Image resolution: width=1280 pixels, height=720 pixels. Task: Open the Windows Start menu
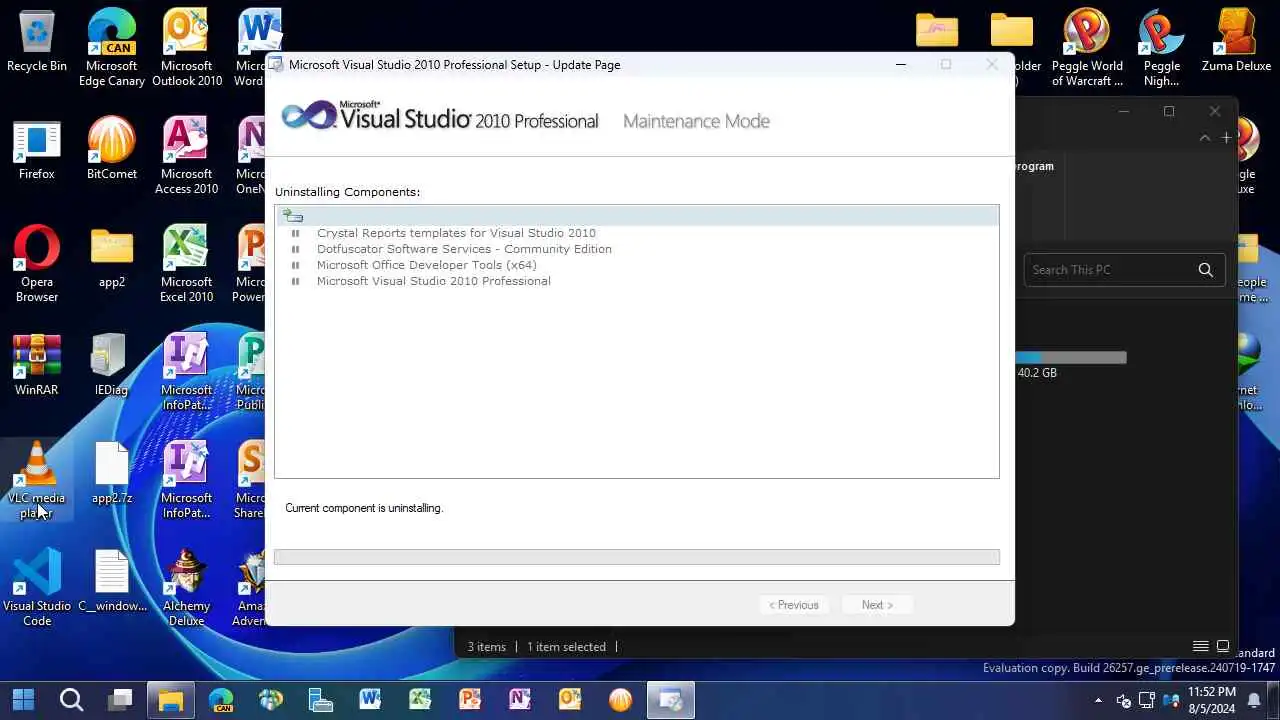[x=22, y=699]
